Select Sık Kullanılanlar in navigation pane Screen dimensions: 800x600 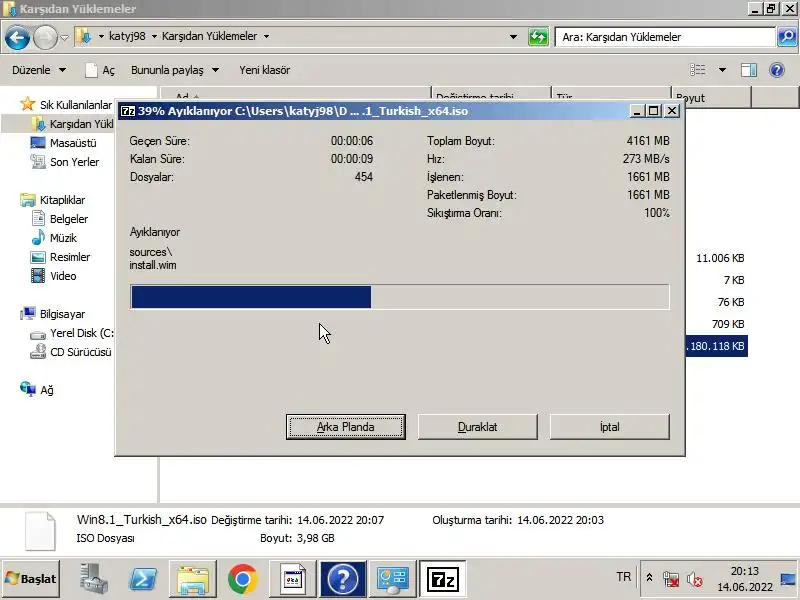pyautogui.click(x=66, y=105)
